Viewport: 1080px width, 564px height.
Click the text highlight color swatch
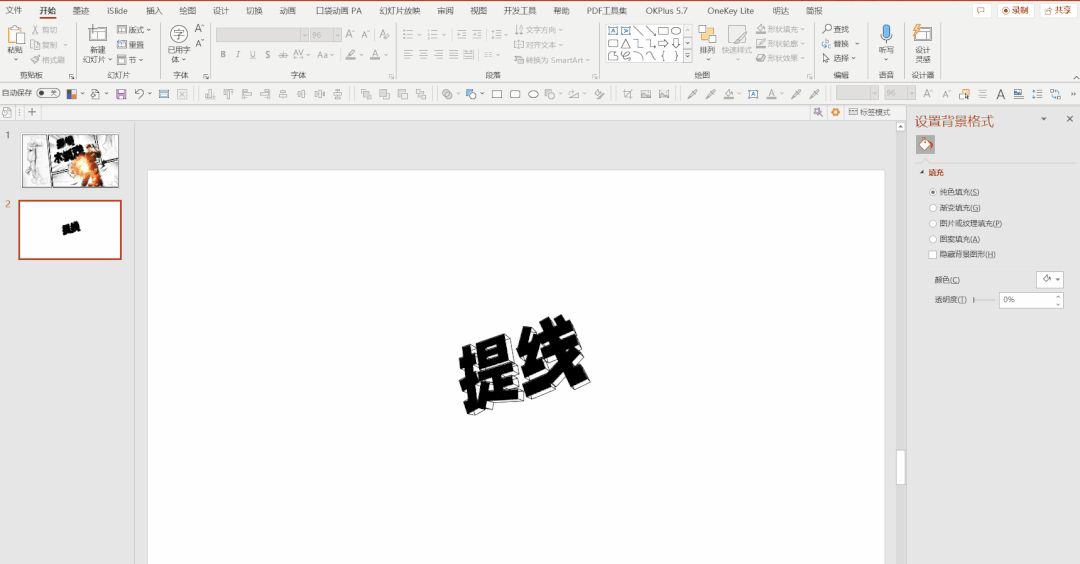click(351, 54)
